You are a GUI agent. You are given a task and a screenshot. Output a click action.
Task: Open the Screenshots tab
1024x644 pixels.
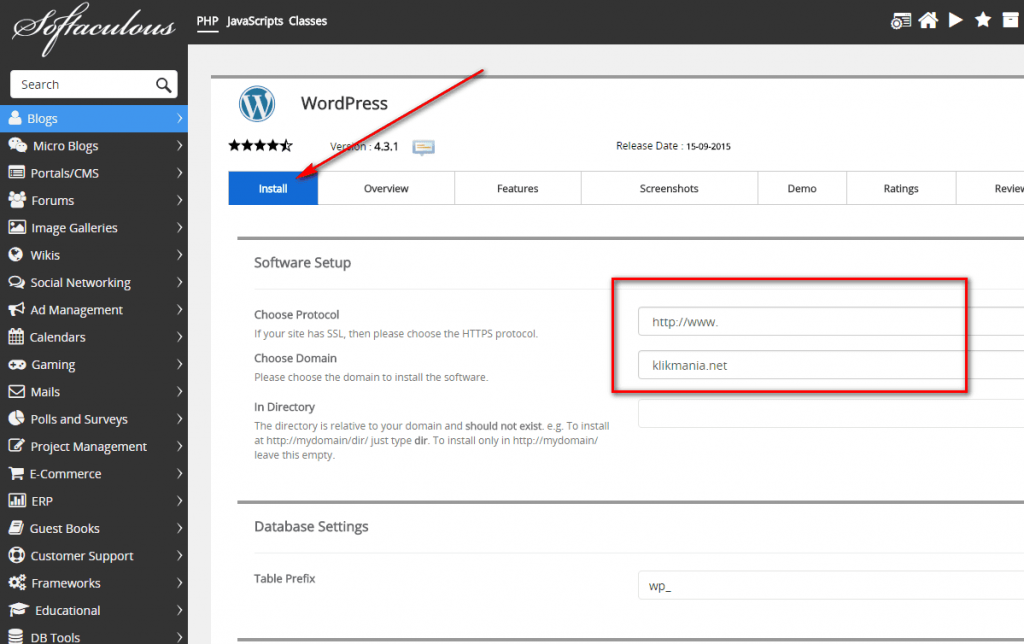pos(668,188)
